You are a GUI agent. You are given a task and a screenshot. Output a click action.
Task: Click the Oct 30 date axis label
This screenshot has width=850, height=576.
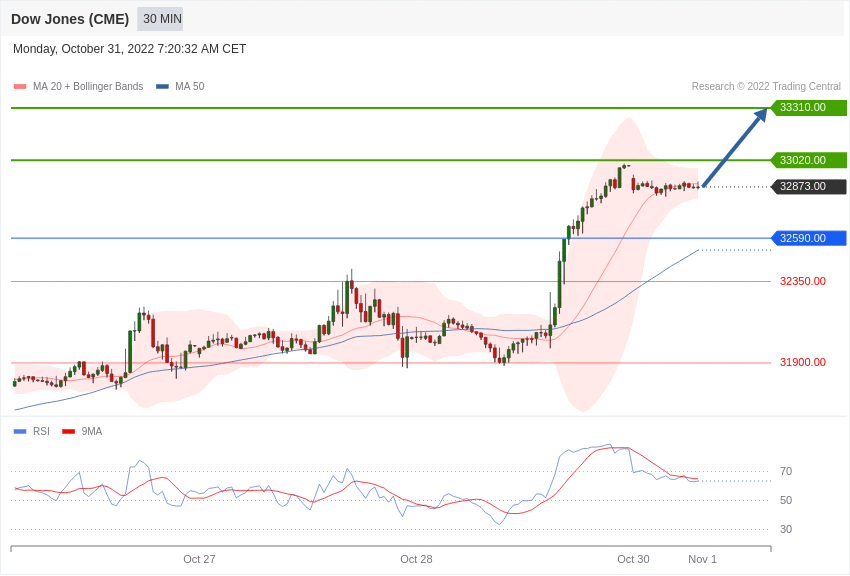coord(633,559)
